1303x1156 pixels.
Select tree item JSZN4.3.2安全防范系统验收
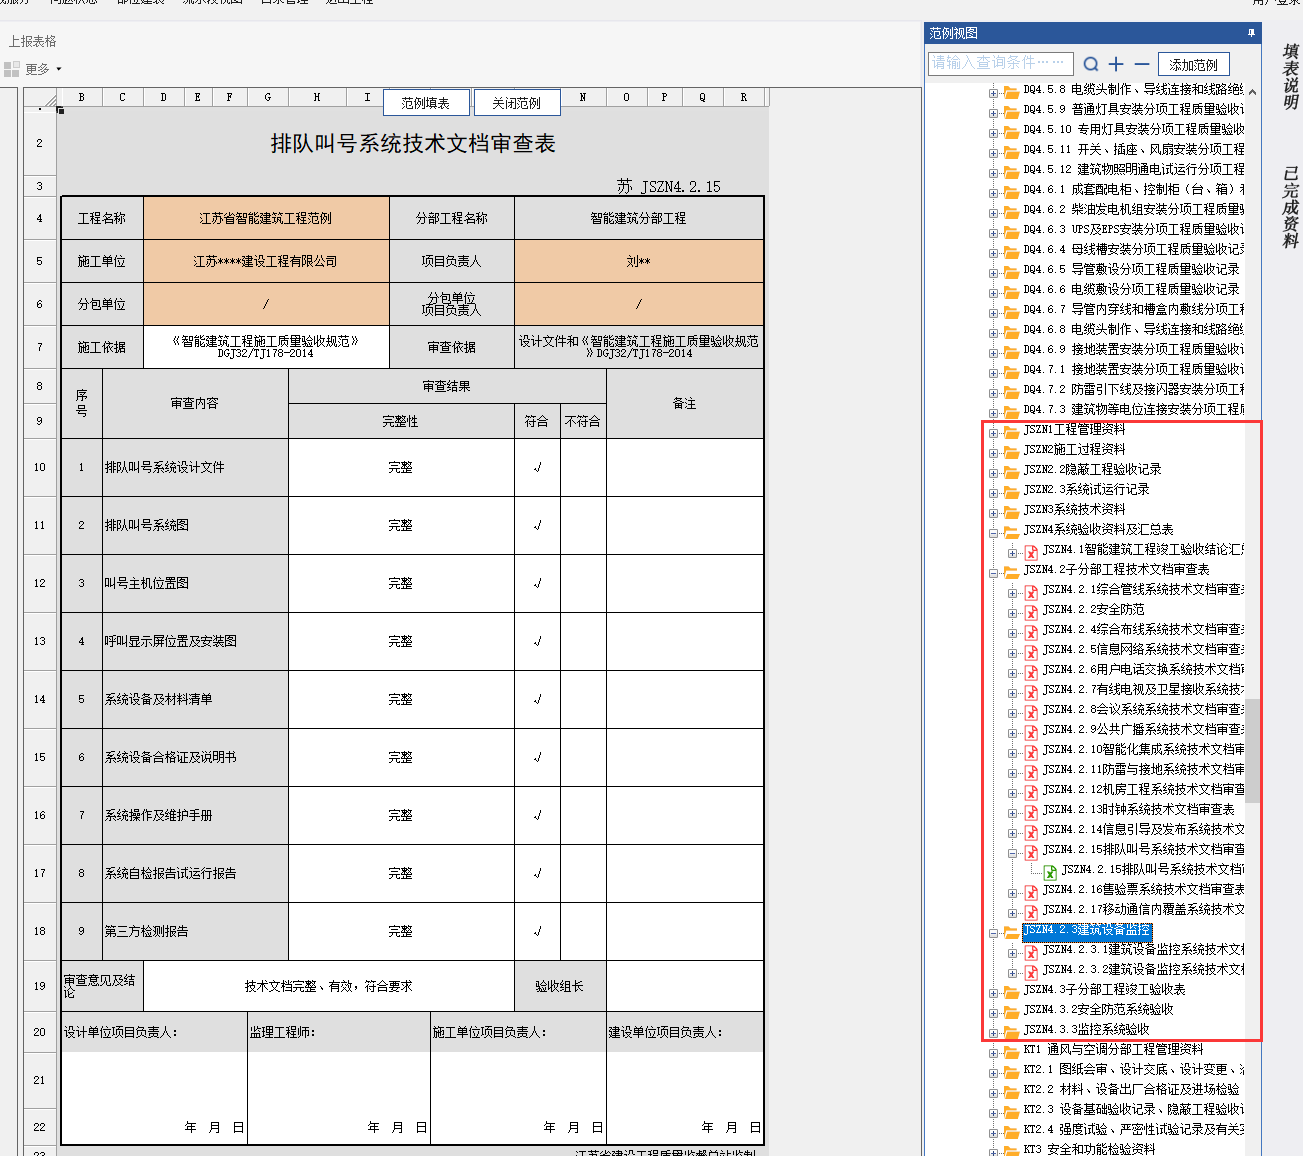[1098, 1009]
